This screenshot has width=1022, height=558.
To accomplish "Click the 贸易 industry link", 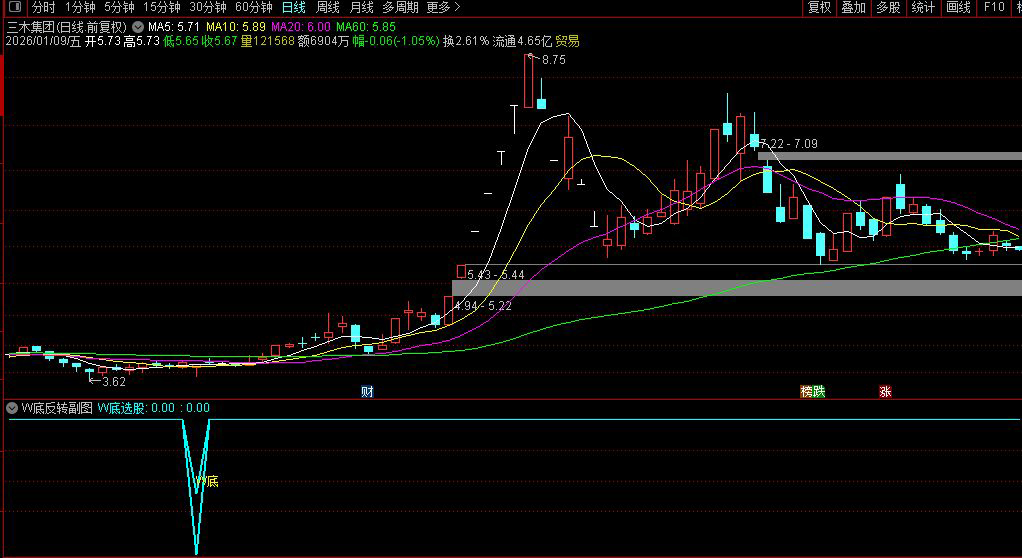I will (x=568, y=41).
